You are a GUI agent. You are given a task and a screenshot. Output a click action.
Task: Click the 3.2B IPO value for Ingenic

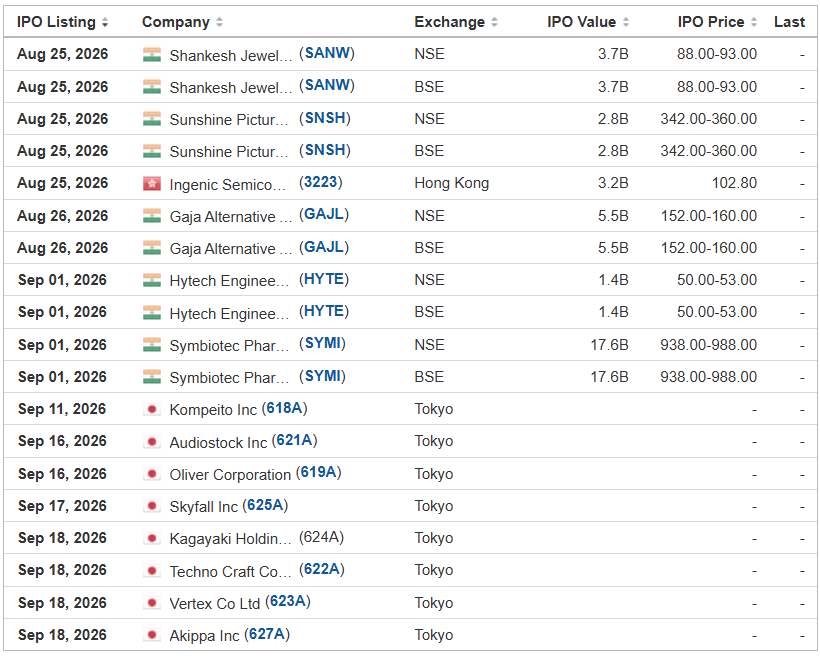pos(613,183)
